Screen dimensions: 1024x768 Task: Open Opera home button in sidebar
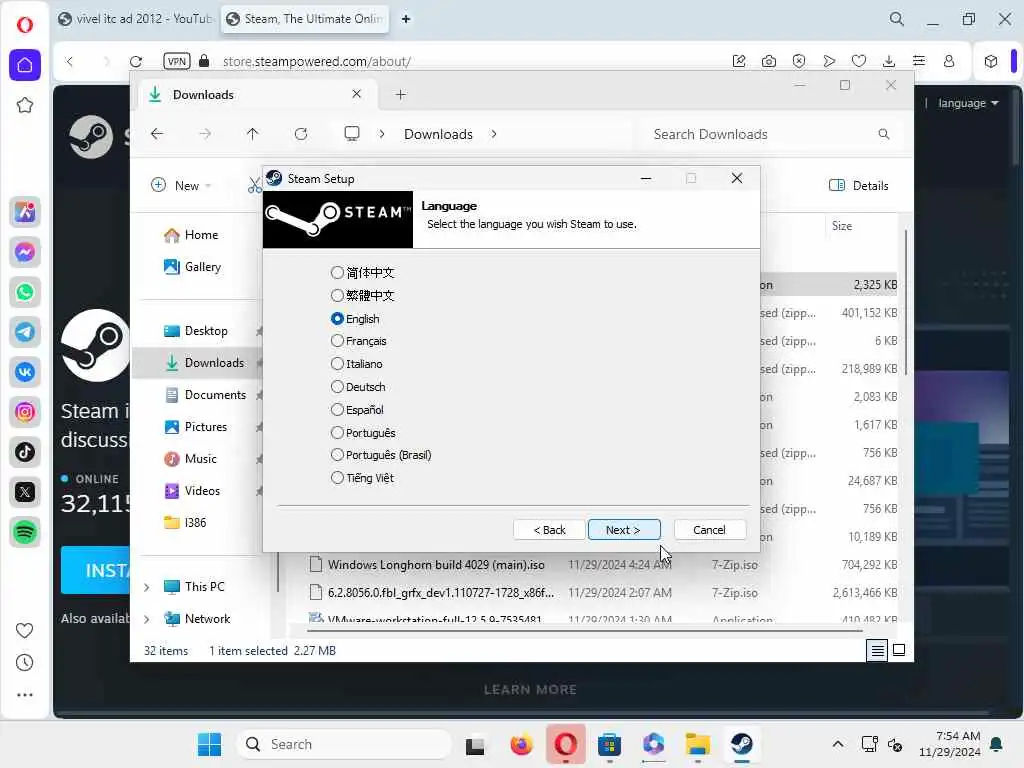point(25,65)
